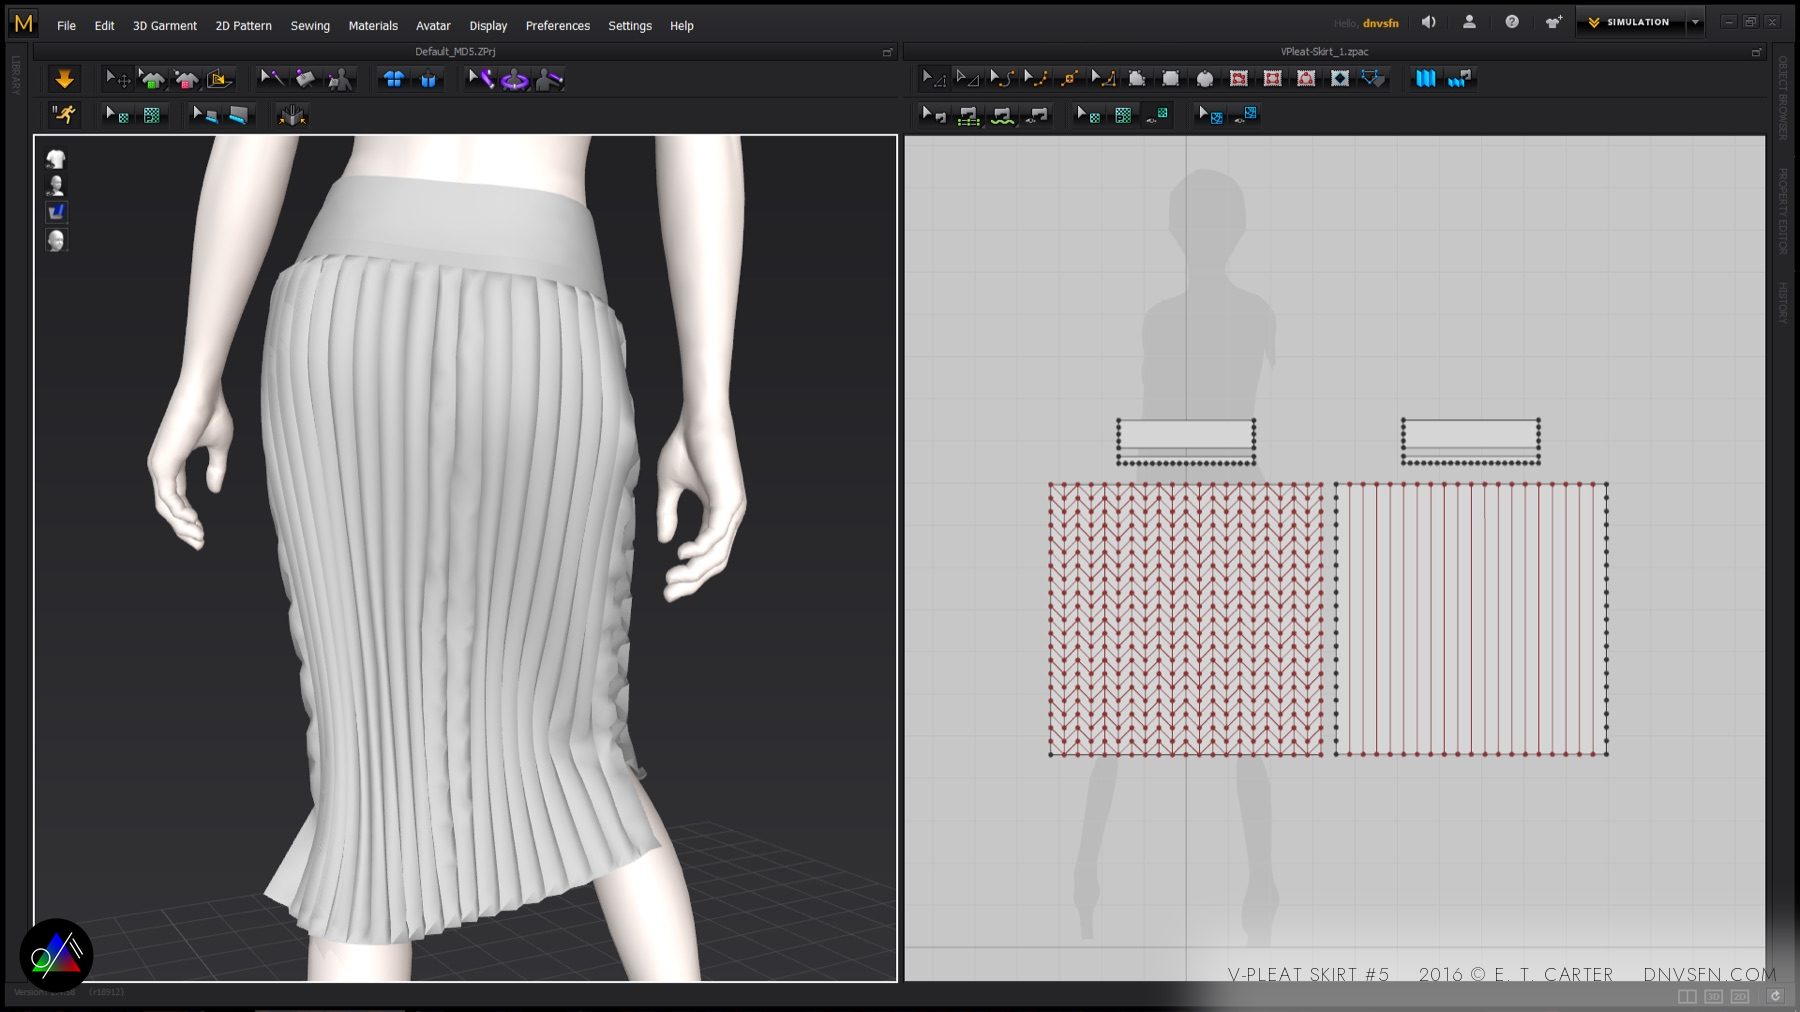Image resolution: width=1800 pixels, height=1012 pixels.
Task: Select the Segment Sewing tool
Action: point(967,115)
